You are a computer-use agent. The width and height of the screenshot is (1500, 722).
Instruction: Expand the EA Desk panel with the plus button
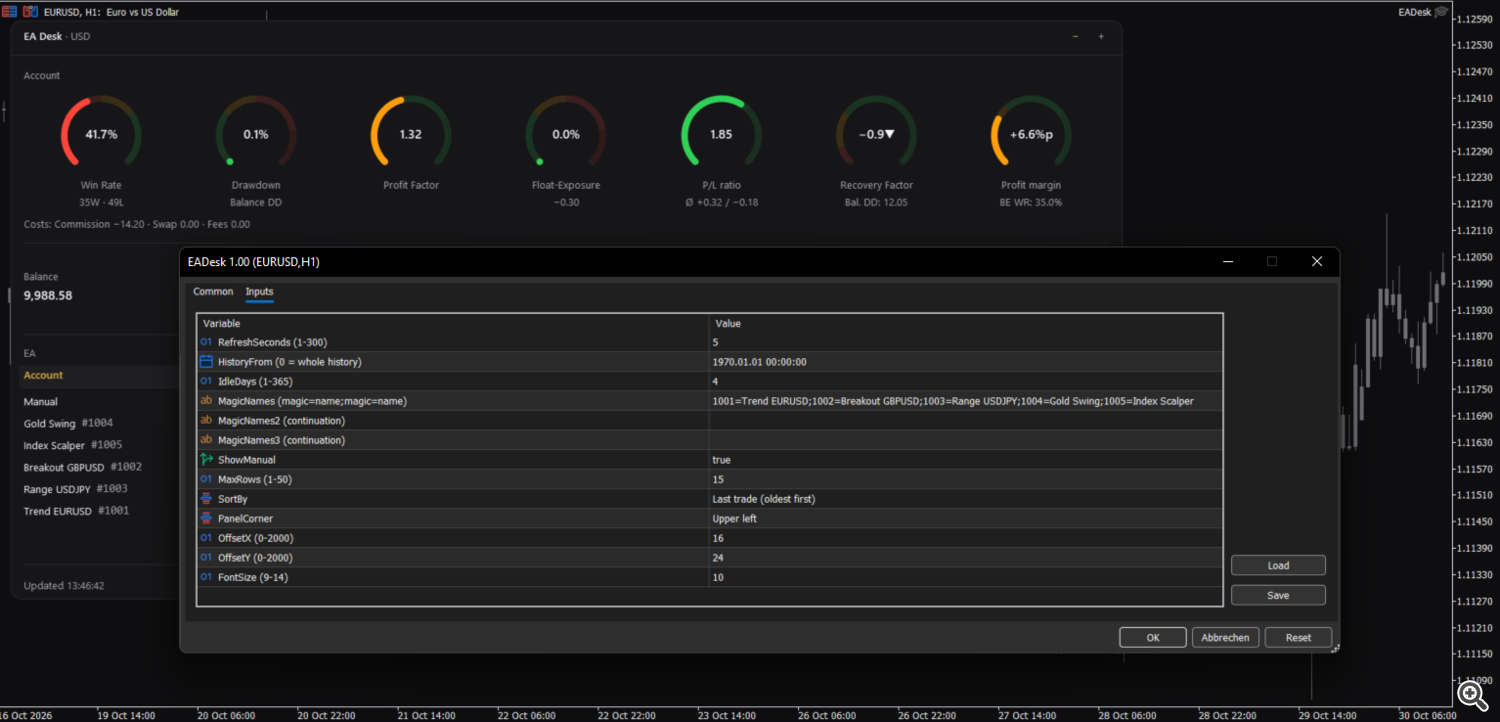pyautogui.click(x=1101, y=36)
